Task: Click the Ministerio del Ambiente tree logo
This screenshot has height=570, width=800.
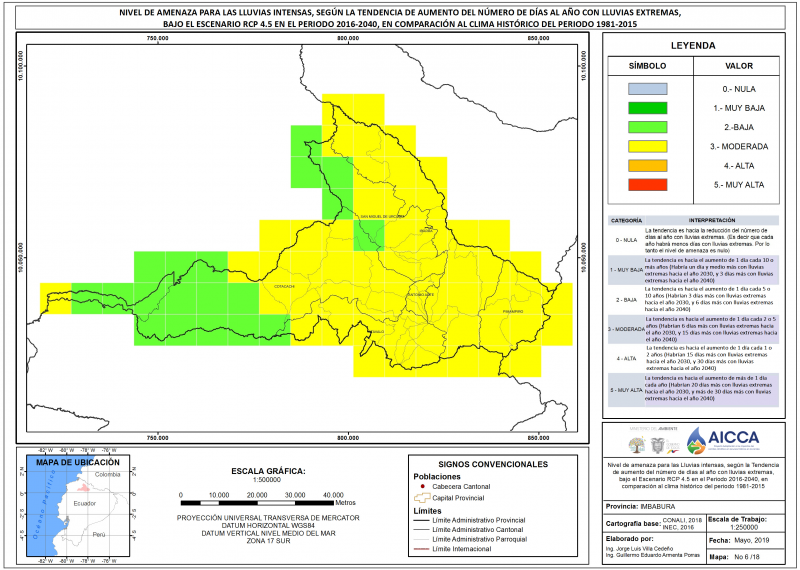Action: click(x=637, y=444)
